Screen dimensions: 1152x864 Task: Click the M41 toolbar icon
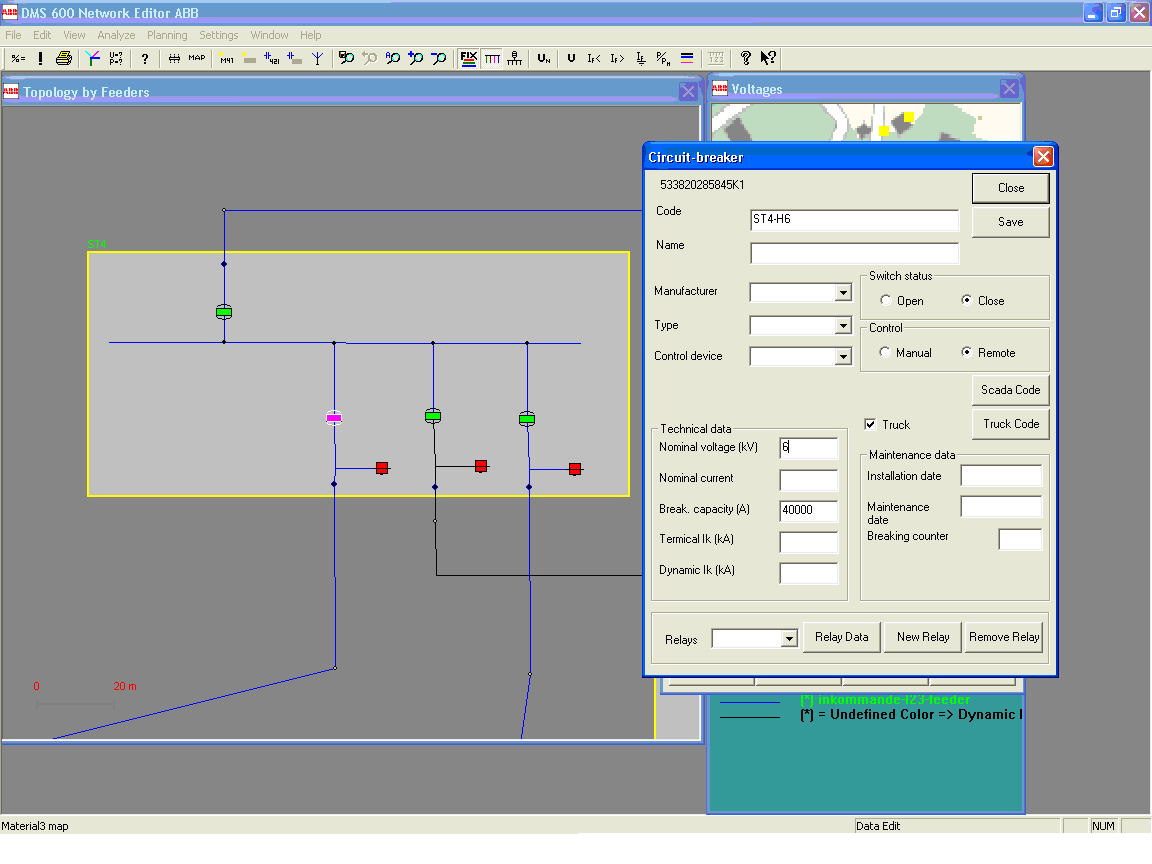point(226,58)
